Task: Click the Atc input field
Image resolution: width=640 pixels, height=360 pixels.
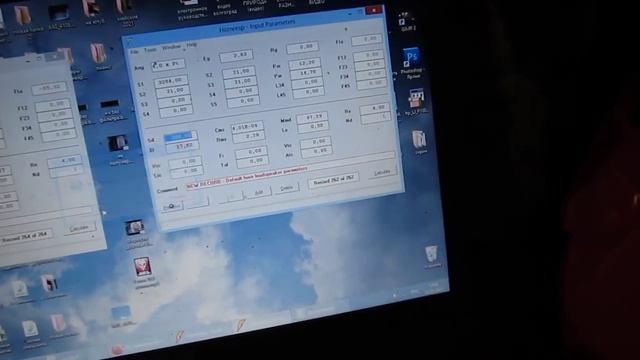Action: pos(316,152)
